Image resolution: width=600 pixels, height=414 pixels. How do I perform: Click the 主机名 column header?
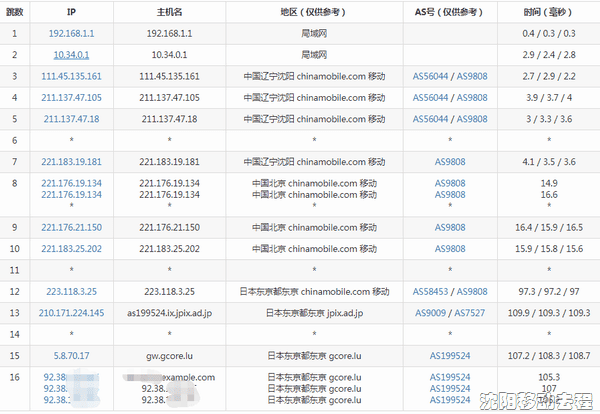pyautogui.click(x=169, y=12)
